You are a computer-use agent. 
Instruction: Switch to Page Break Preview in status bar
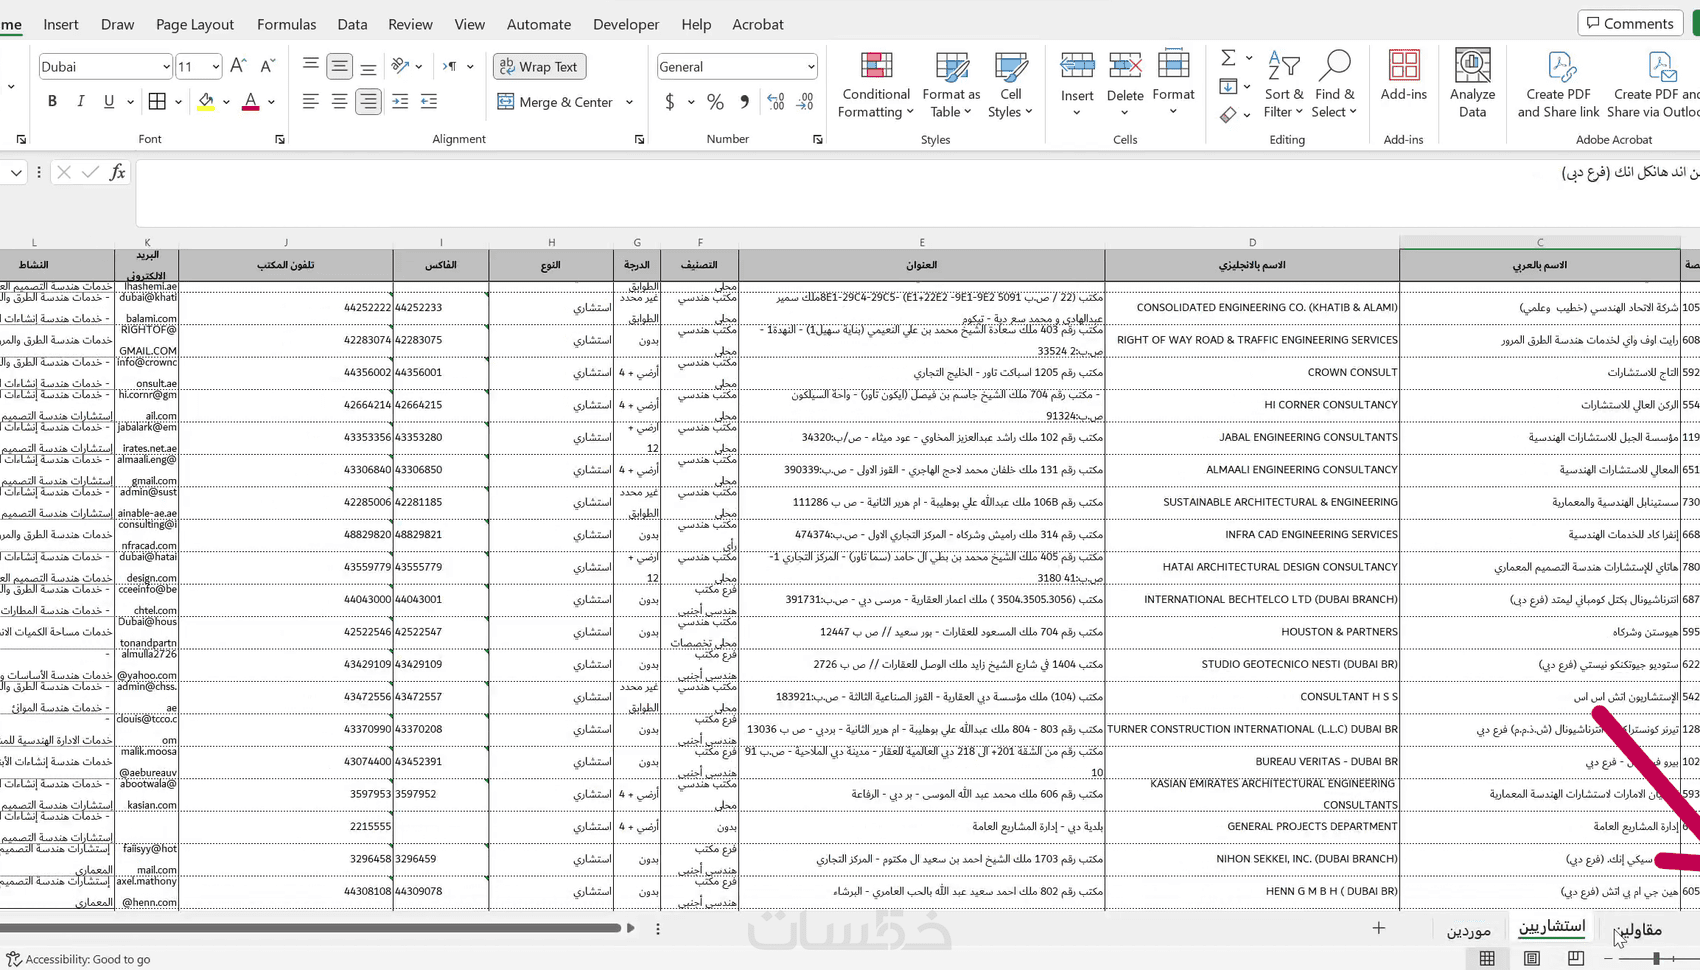(1576, 958)
